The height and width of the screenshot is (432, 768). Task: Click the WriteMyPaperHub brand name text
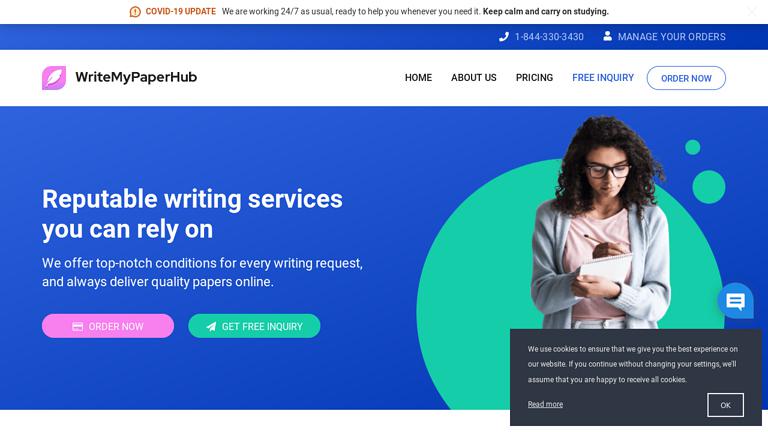pos(136,77)
